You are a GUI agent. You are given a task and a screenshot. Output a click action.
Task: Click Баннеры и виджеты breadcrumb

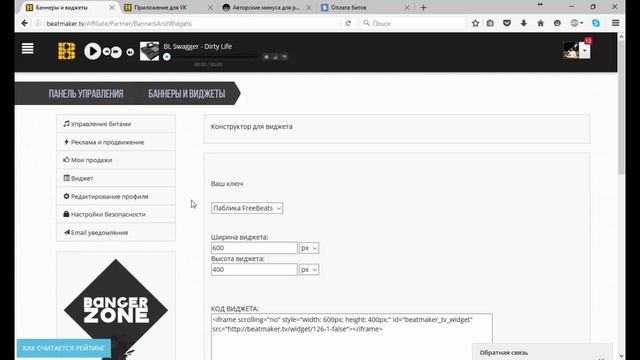coord(187,94)
